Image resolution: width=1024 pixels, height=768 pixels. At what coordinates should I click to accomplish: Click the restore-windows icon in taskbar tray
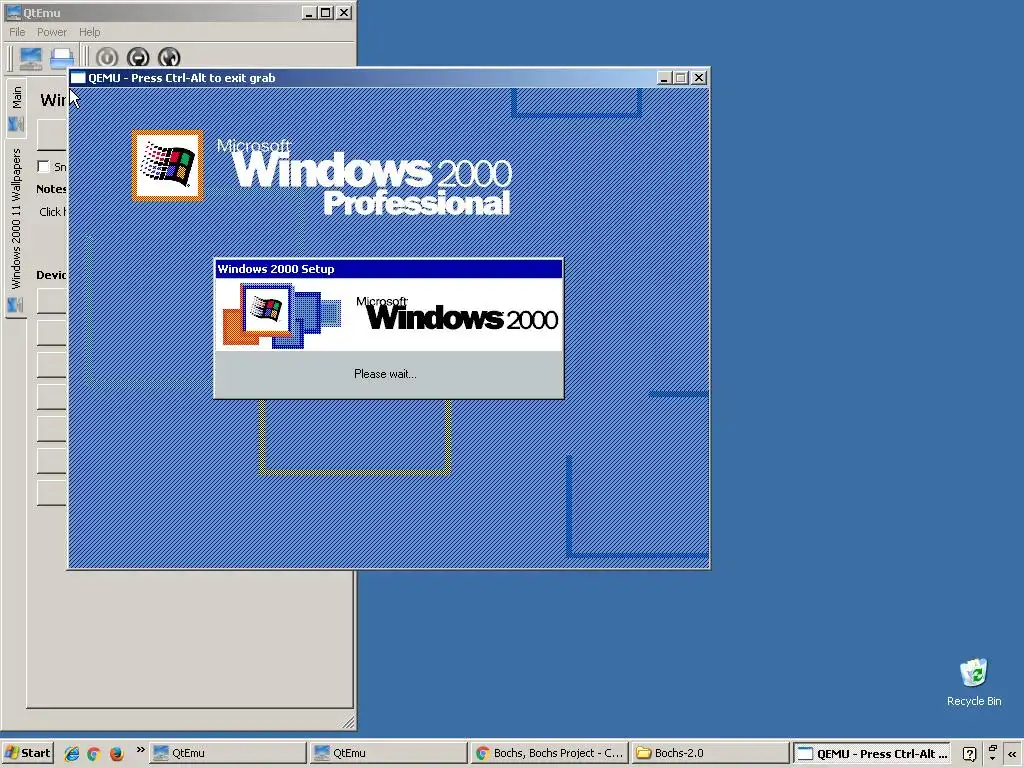pyautogui.click(x=993, y=749)
